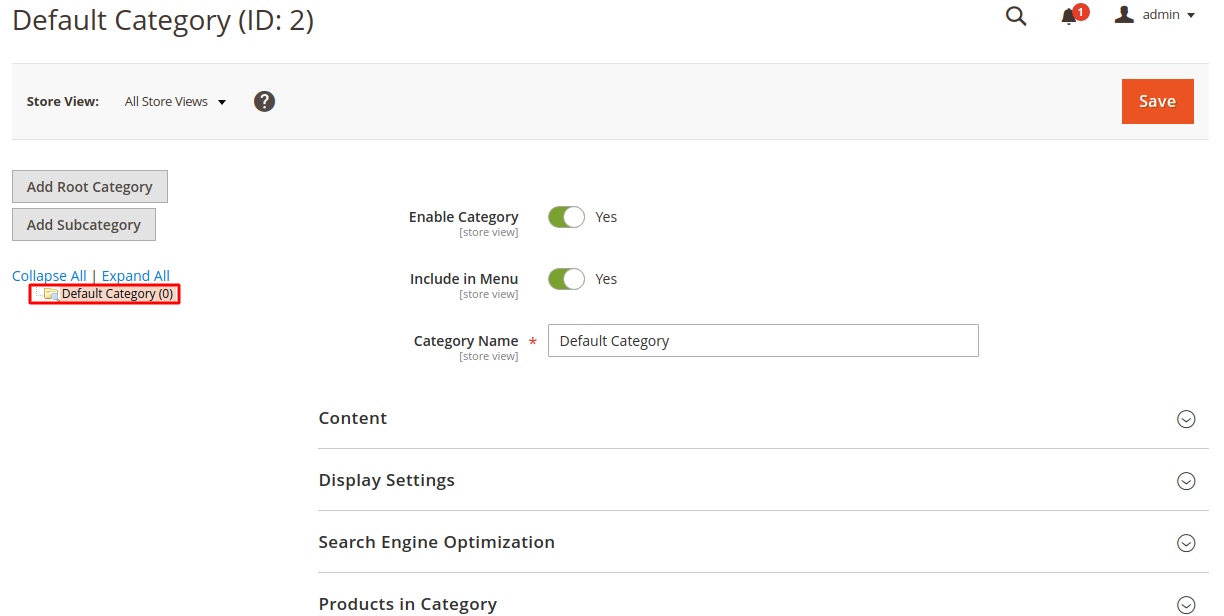The image size is (1224, 616).
Task: Open the admin account dropdown
Action: coord(1155,15)
